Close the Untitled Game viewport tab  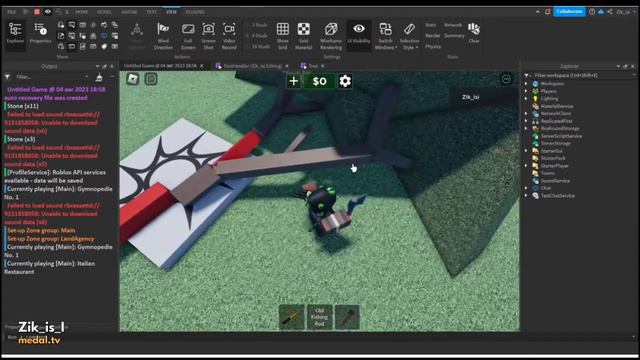click(202, 66)
